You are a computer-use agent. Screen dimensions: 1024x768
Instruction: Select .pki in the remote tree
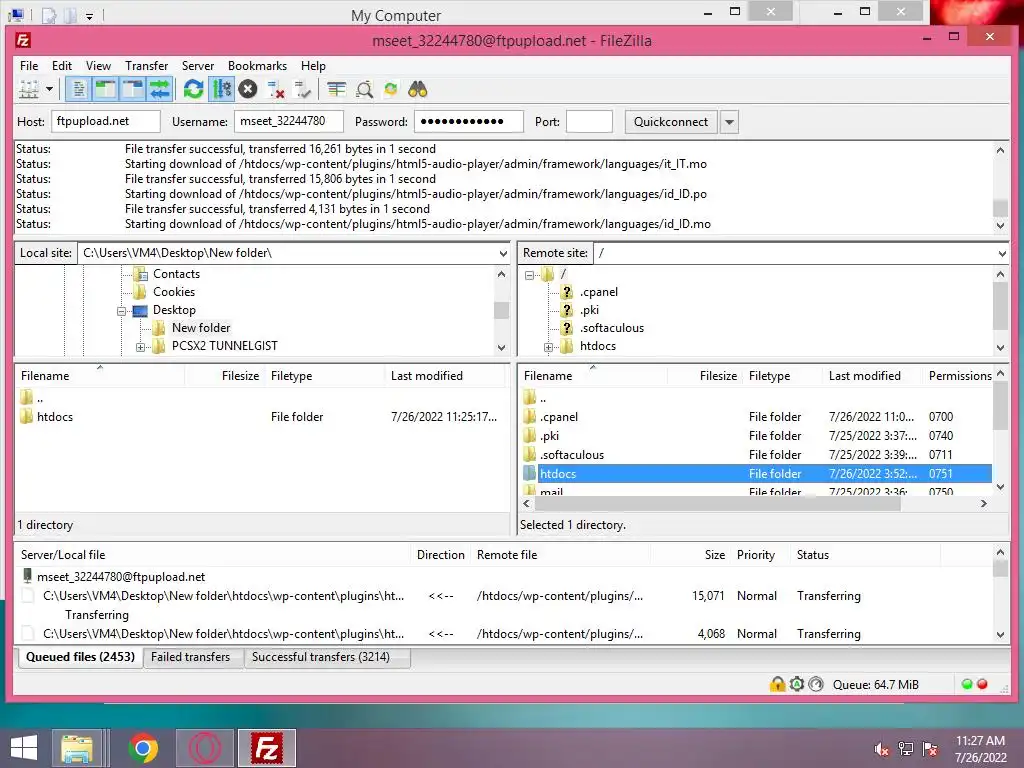(x=589, y=310)
